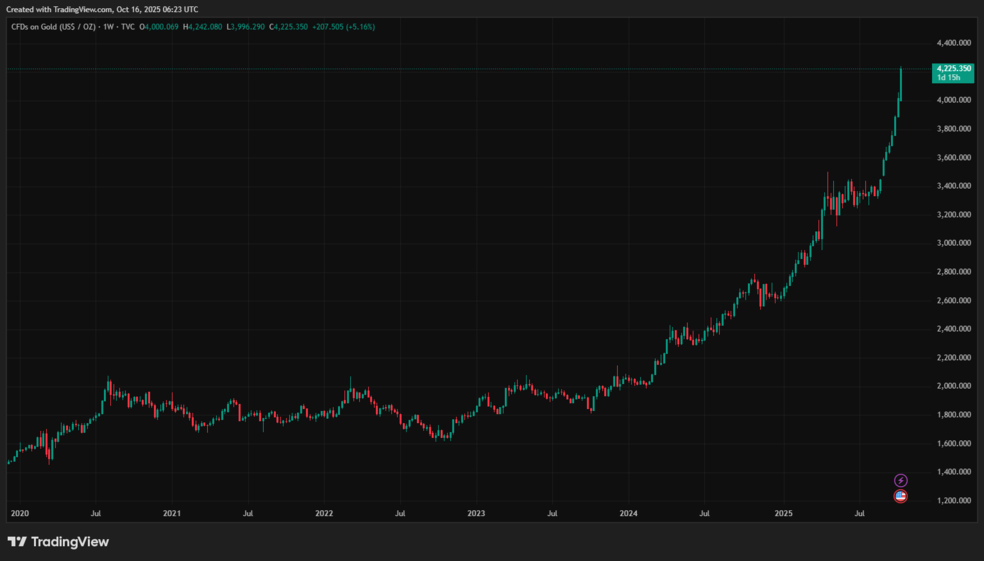
Task: Click the TradingView logo at bottom left
Action: pyautogui.click(x=58, y=542)
